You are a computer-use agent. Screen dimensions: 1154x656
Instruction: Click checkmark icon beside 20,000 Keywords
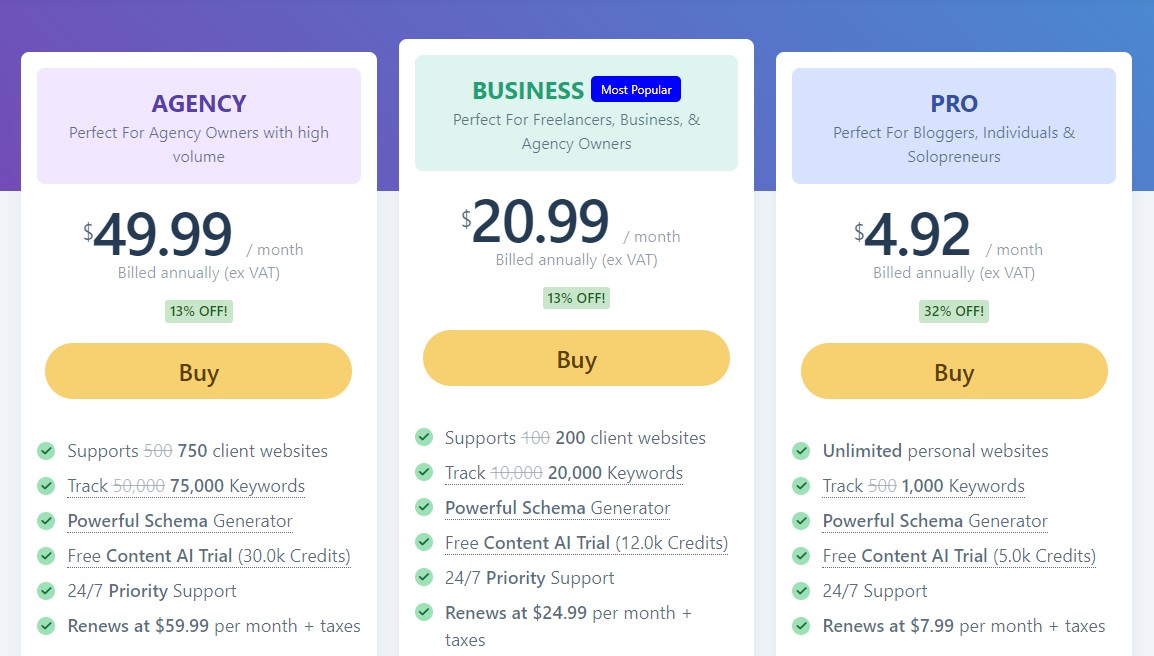424,472
